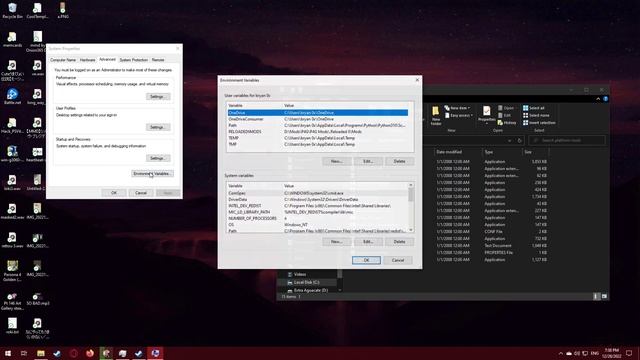Open the memcards desktop icon
Viewport: 640px width, 360px height.
coord(12,40)
